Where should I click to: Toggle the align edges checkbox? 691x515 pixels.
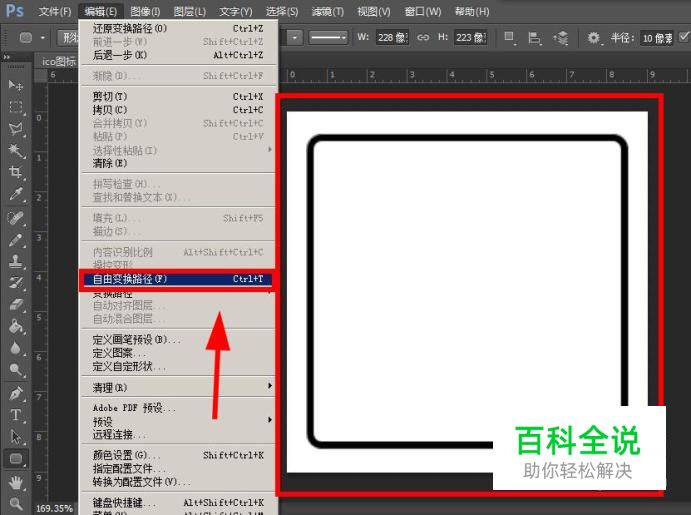[684, 37]
